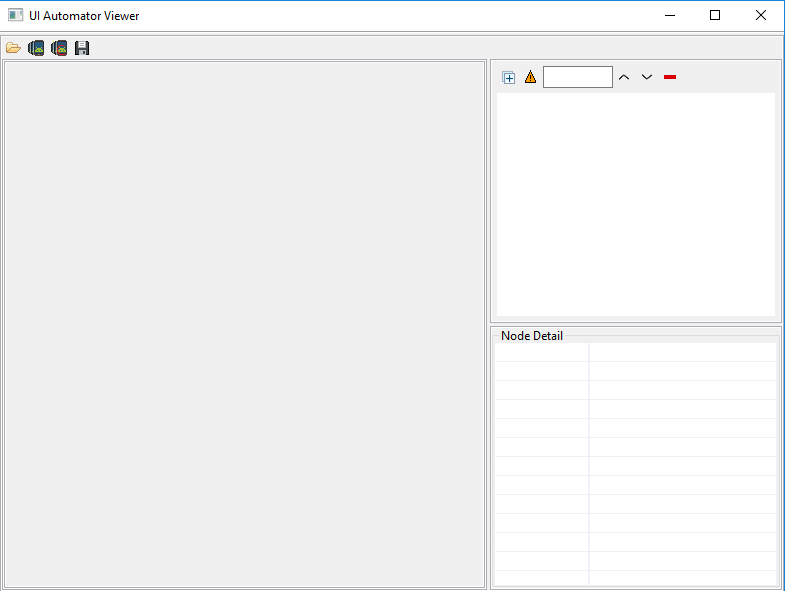Go to next search result down chevron

point(647,77)
